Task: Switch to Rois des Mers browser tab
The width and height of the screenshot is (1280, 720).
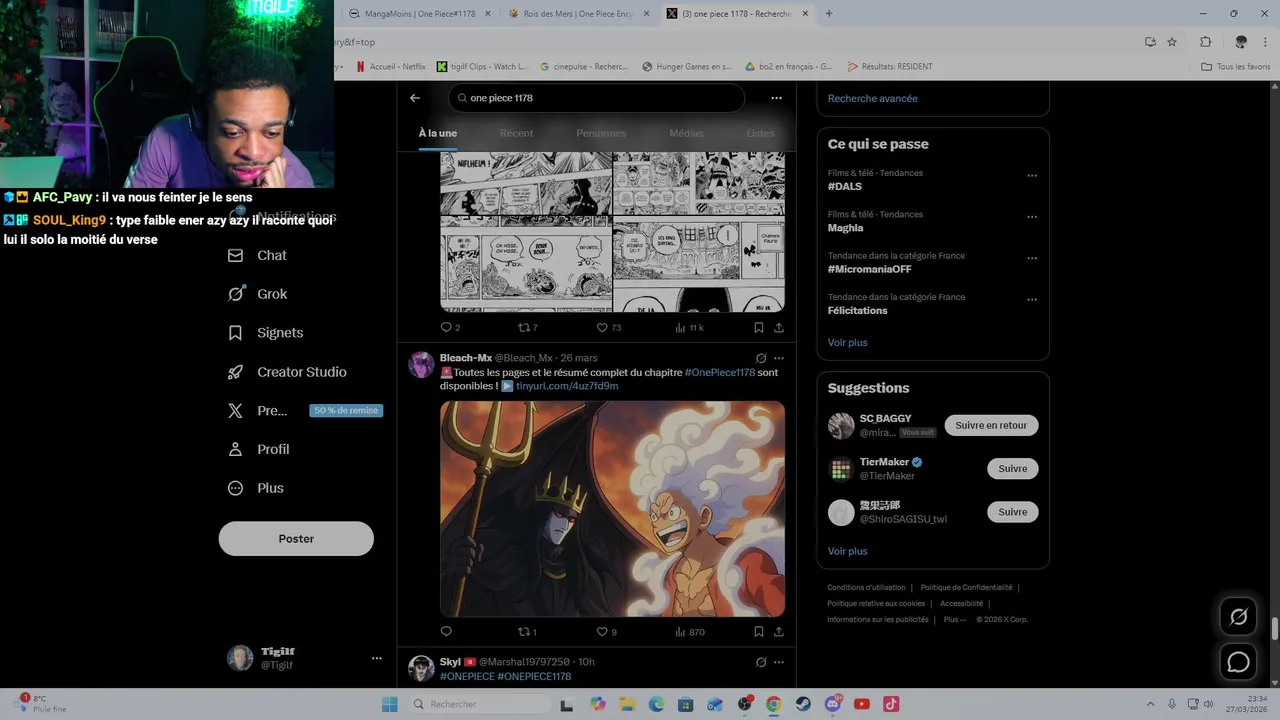Action: click(579, 13)
